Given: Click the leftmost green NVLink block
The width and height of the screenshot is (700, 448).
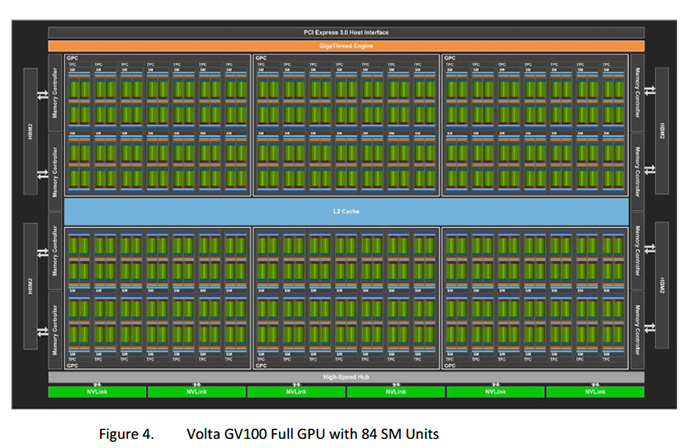Looking at the screenshot, I should [97, 392].
